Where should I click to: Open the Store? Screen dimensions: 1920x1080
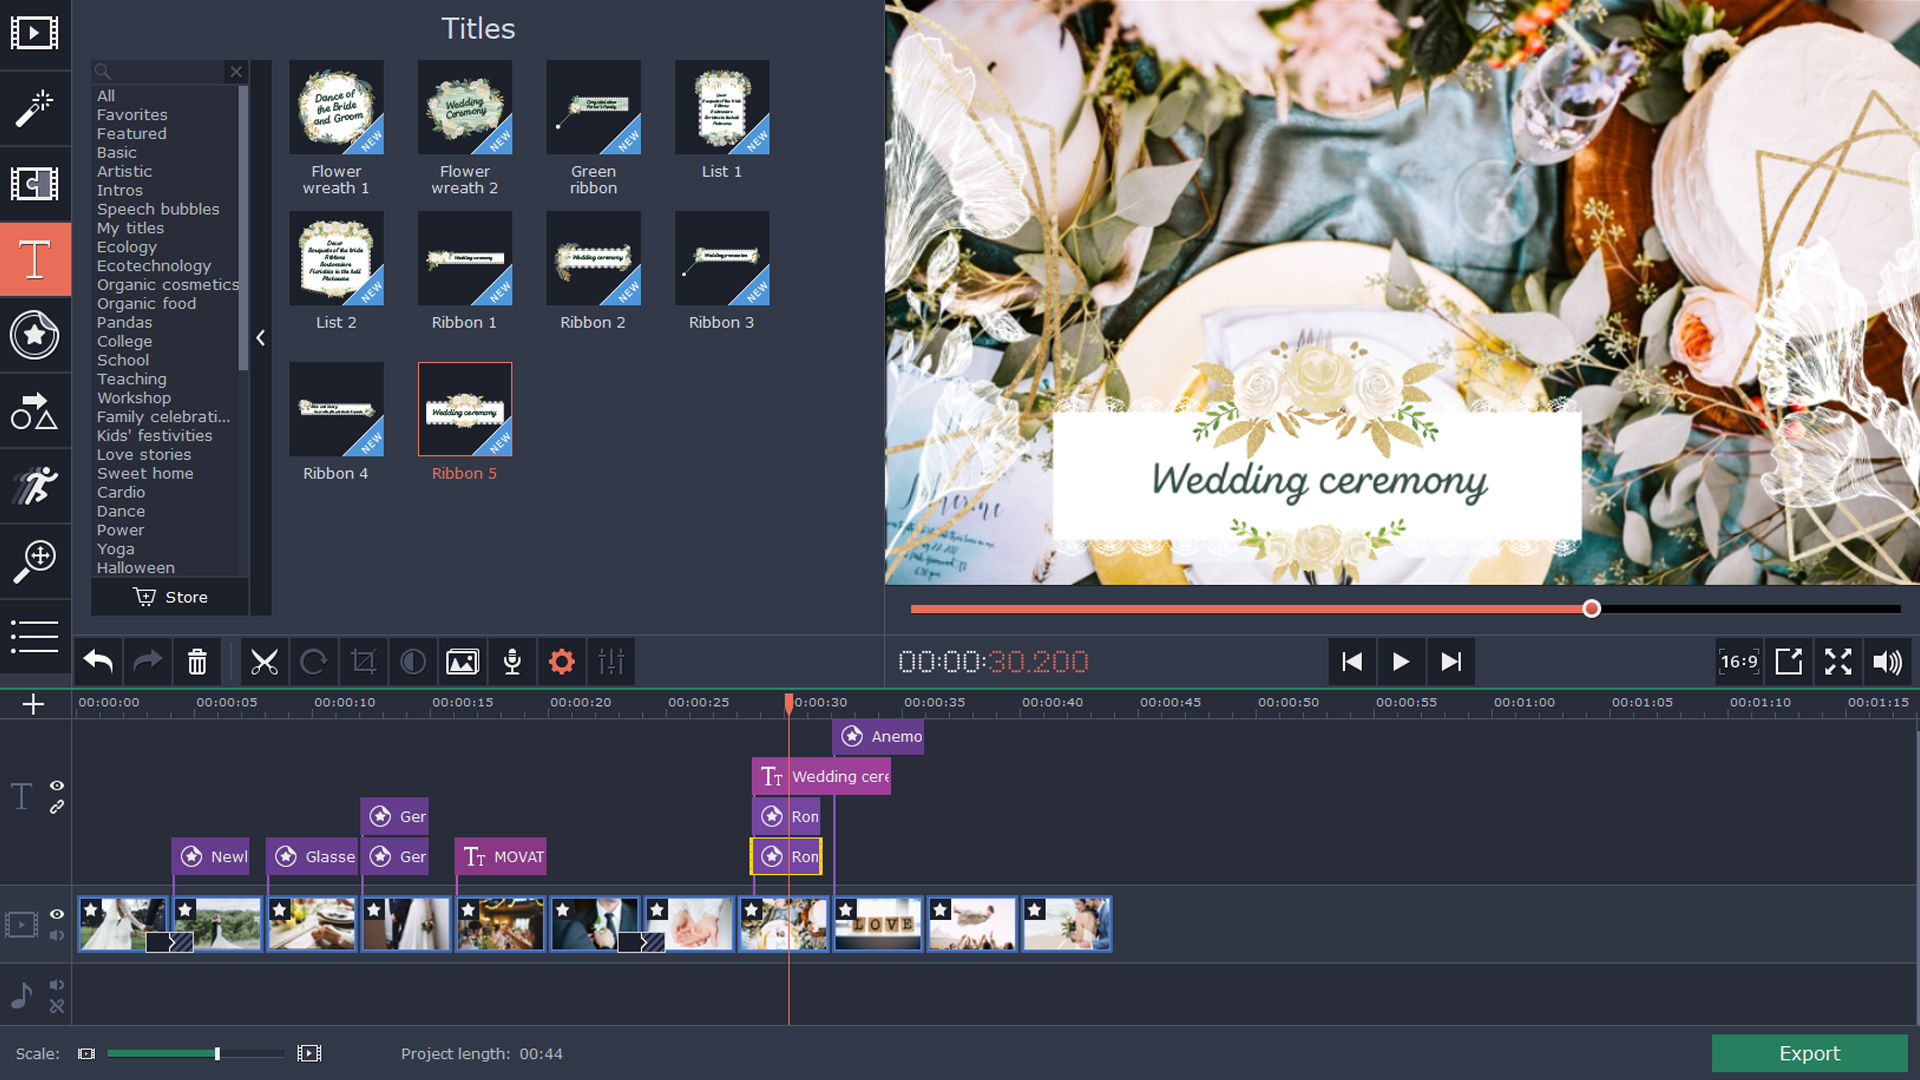(168, 597)
